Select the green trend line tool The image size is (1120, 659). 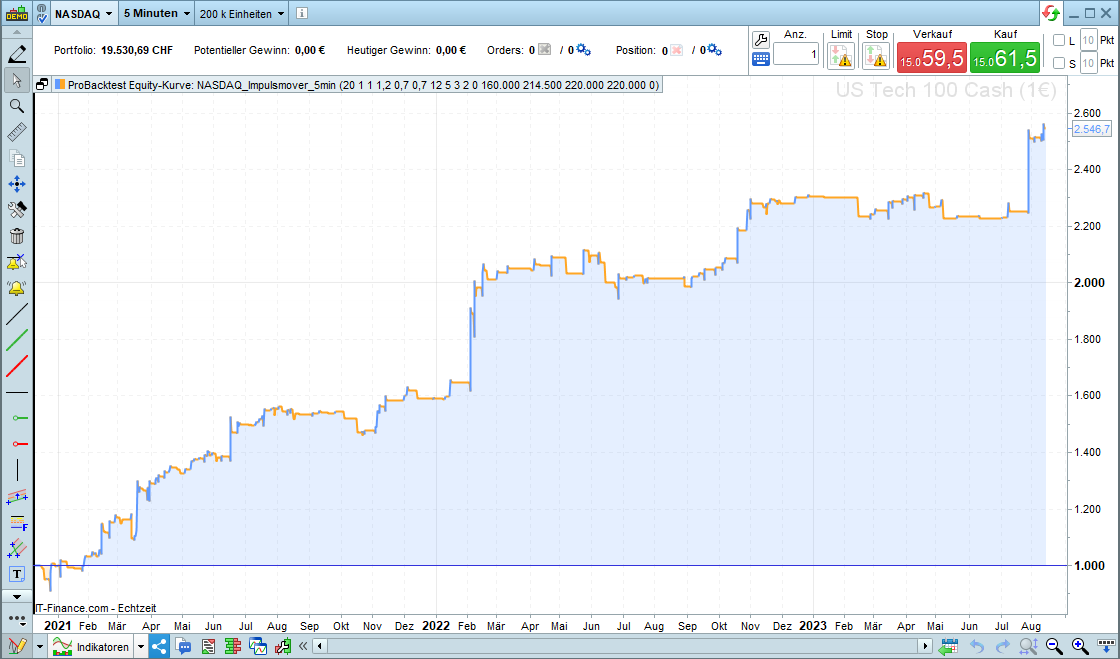(16, 340)
